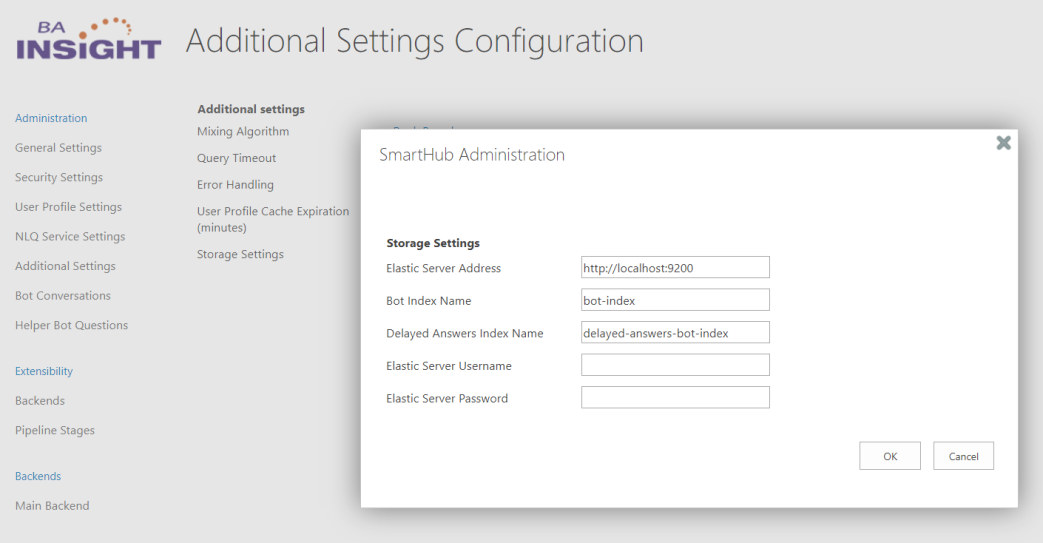Close the SmartHub Administration dialog
Screen dimensions: 1043x543
tap(1003, 143)
